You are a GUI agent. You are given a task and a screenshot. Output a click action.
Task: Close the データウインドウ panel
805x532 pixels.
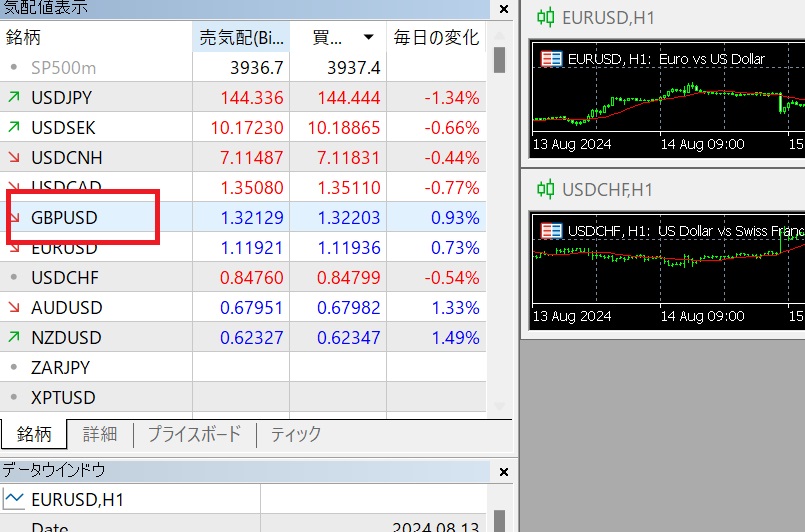504,471
